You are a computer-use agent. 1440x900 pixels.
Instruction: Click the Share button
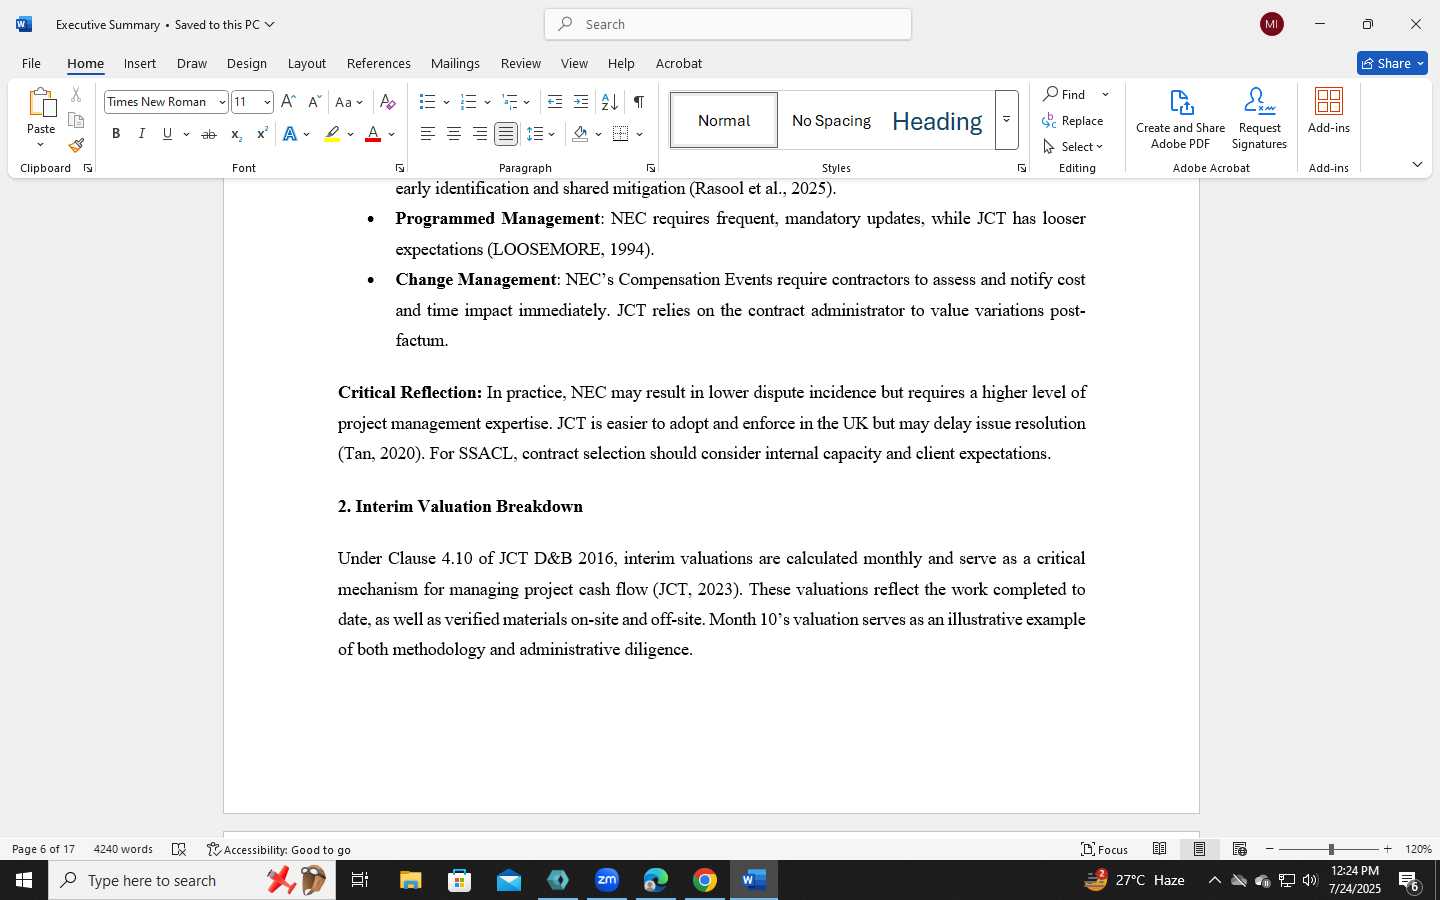[x=1392, y=63]
